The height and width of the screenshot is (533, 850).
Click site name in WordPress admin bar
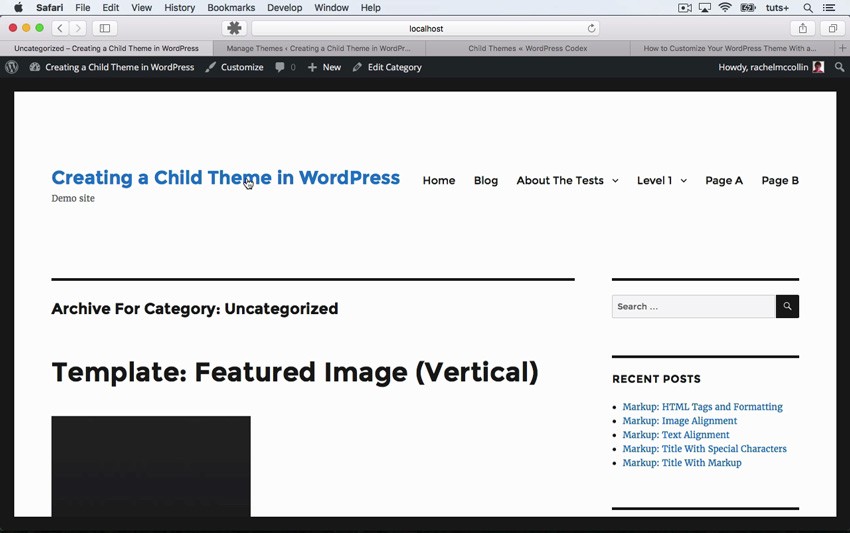(x=119, y=67)
